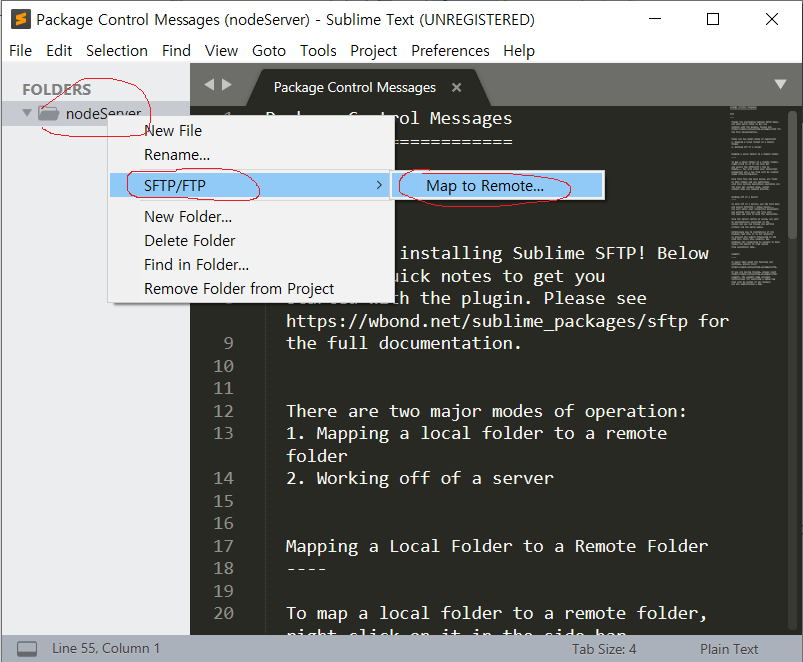Click line number 12 in the gutter
This screenshot has height=662, width=803.
(x=223, y=411)
